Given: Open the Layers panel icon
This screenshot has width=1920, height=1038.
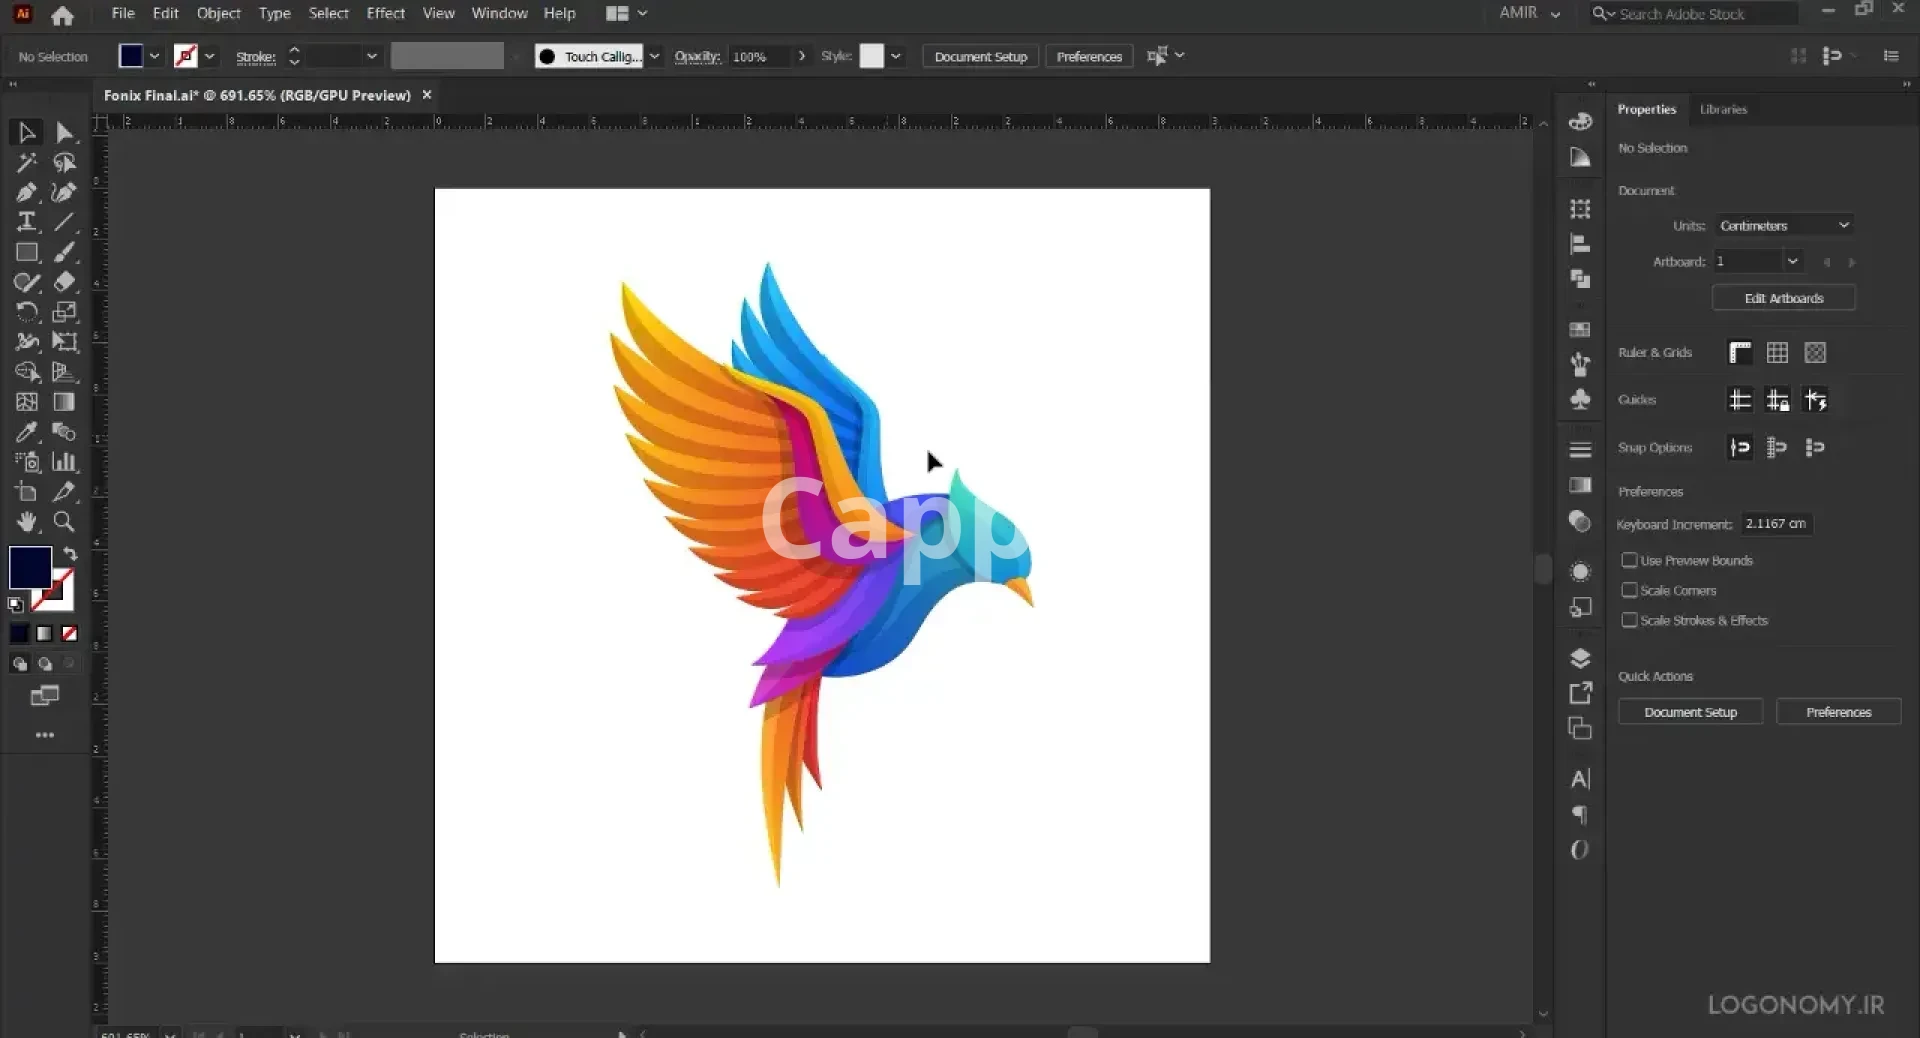Looking at the screenshot, I should (x=1580, y=658).
